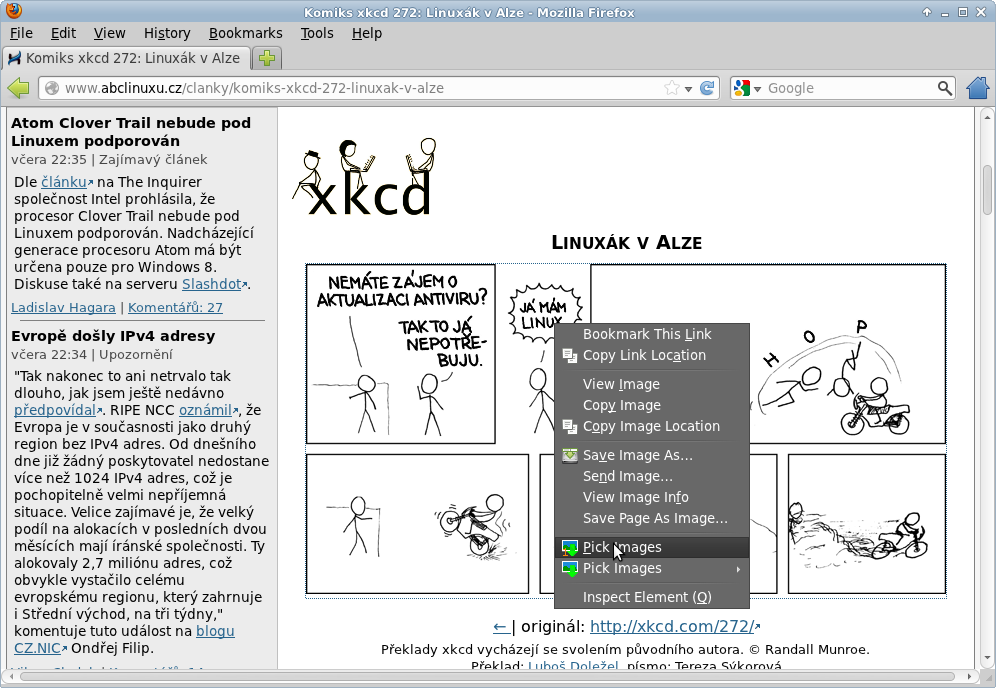Click the Copy Image Location icon
Viewport: 996px width, 688px height.
pyautogui.click(x=570, y=426)
